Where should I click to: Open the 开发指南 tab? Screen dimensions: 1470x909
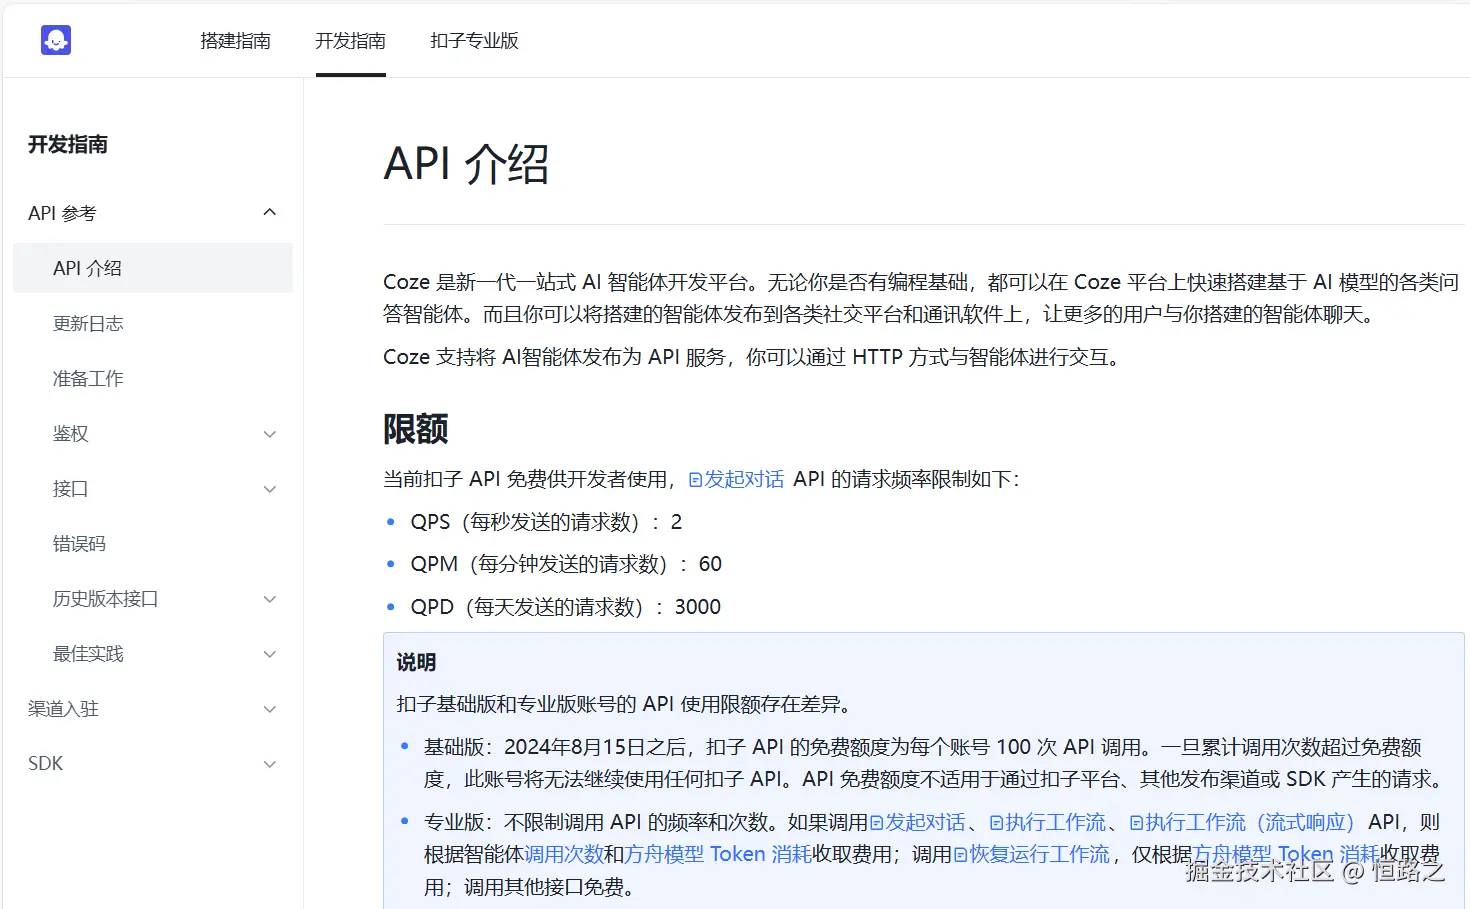(x=350, y=41)
